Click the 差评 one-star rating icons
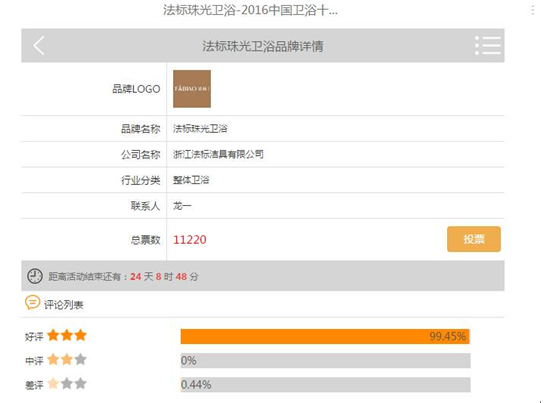 pyautogui.click(x=67, y=384)
